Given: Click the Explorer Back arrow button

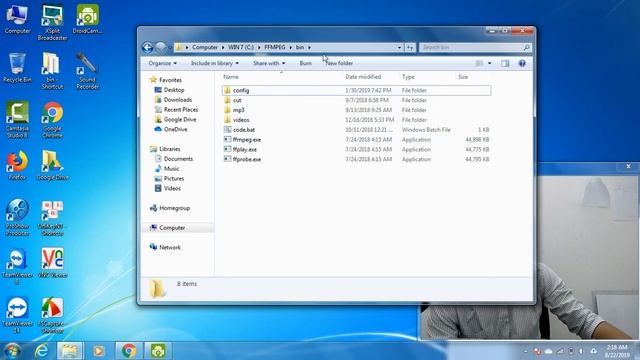Looking at the screenshot, I should coord(148,47).
